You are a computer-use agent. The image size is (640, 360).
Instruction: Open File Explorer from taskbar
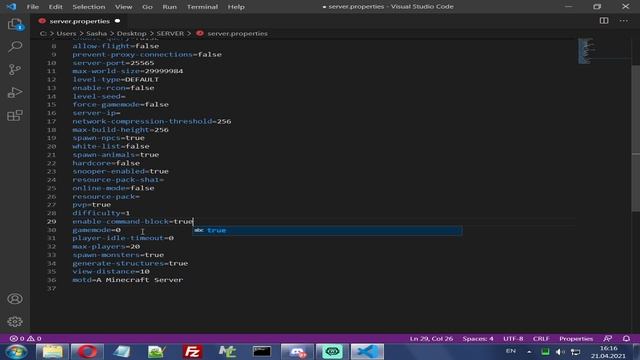click(53, 351)
